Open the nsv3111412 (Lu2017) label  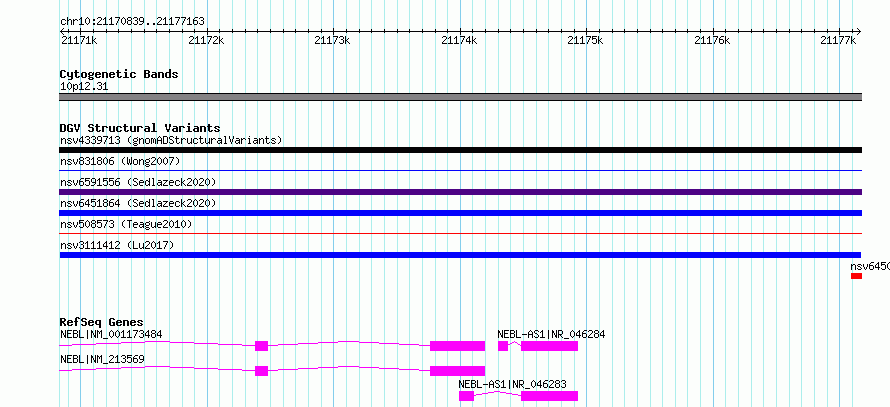click(x=117, y=245)
